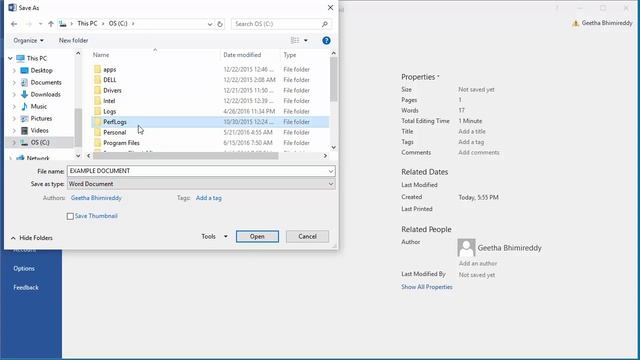The width and height of the screenshot is (640, 360).
Task: Click the Back arrow in Save As dialog
Action: [x=14, y=24]
